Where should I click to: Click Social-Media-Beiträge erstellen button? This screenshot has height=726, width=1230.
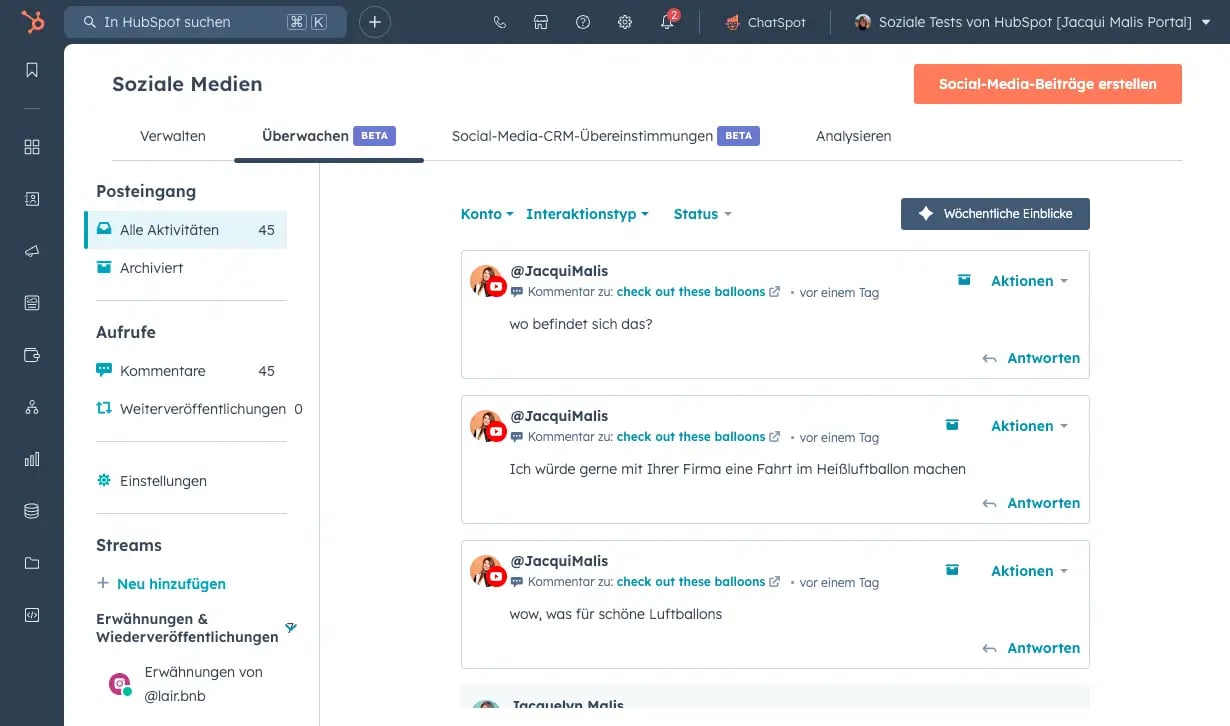1047,84
